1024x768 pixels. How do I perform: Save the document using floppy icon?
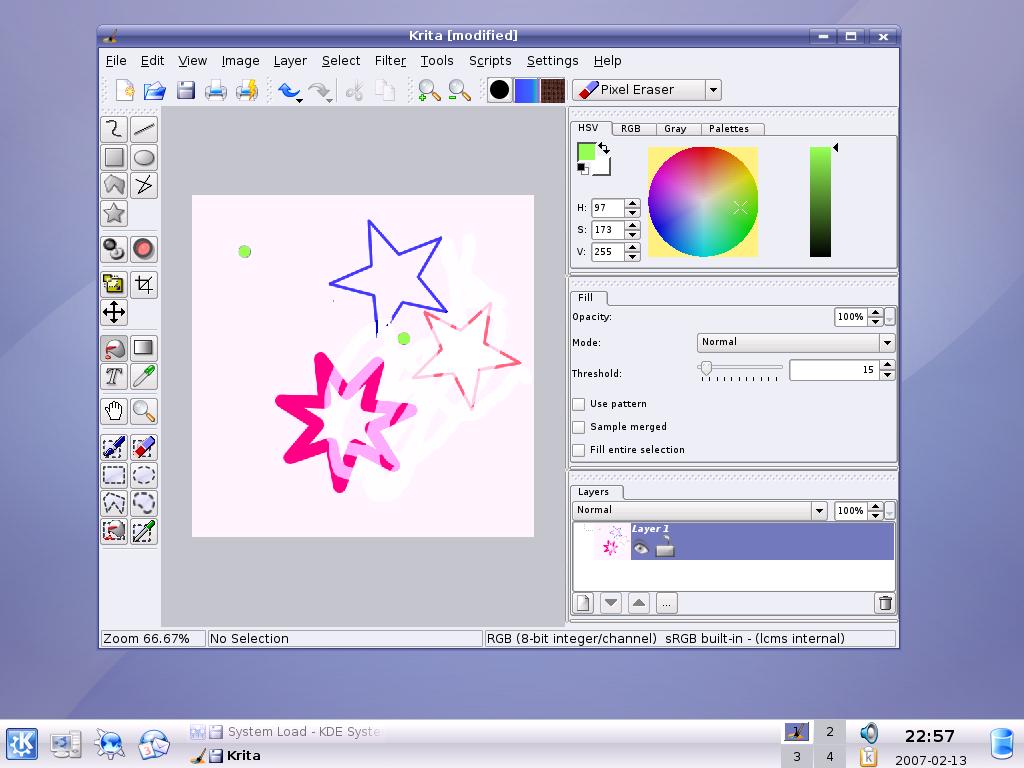(x=186, y=90)
